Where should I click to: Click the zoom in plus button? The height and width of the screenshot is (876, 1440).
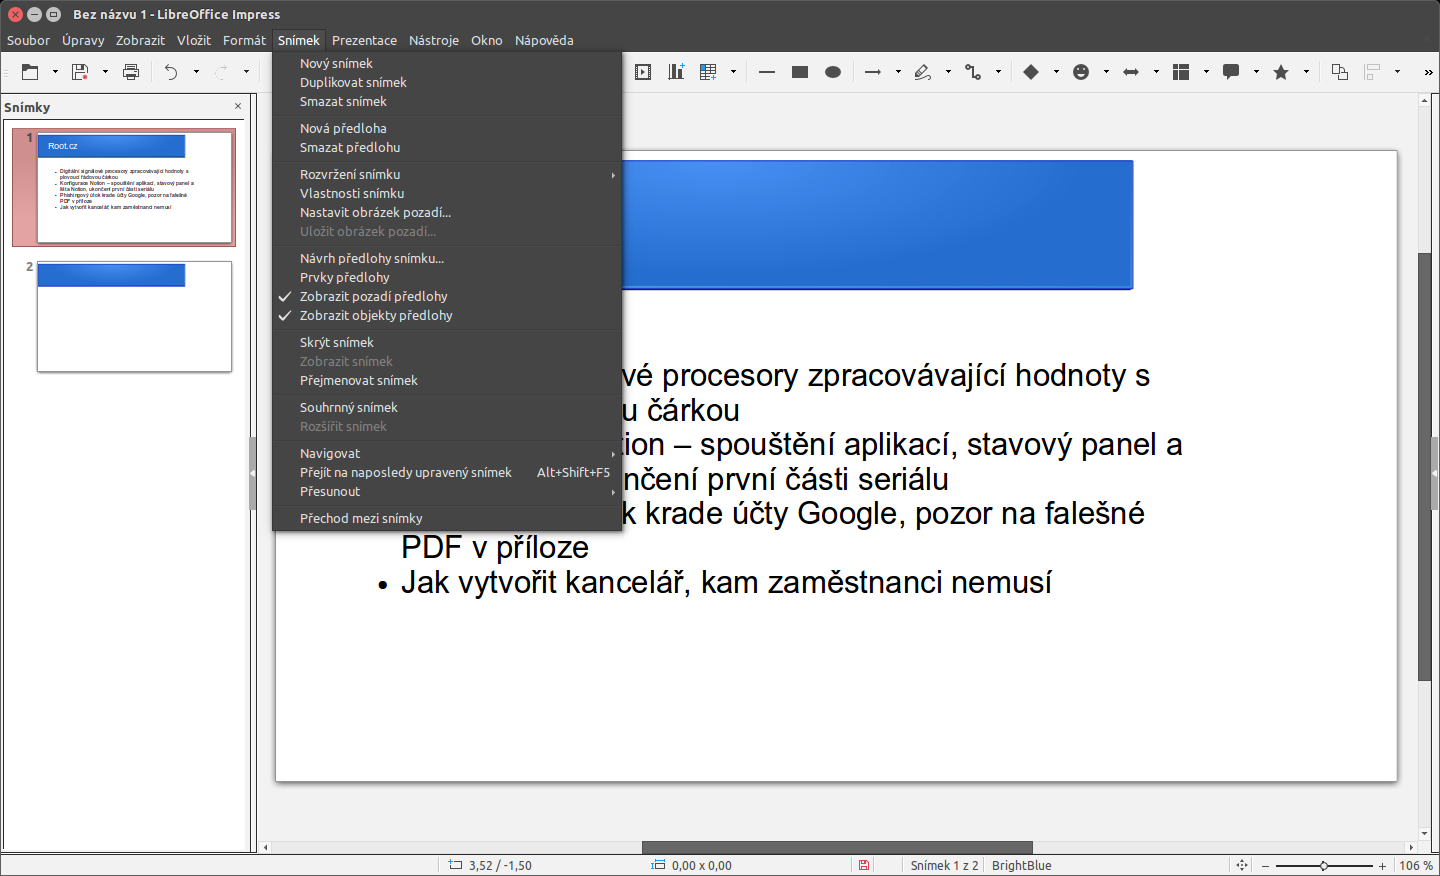click(1383, 866)
